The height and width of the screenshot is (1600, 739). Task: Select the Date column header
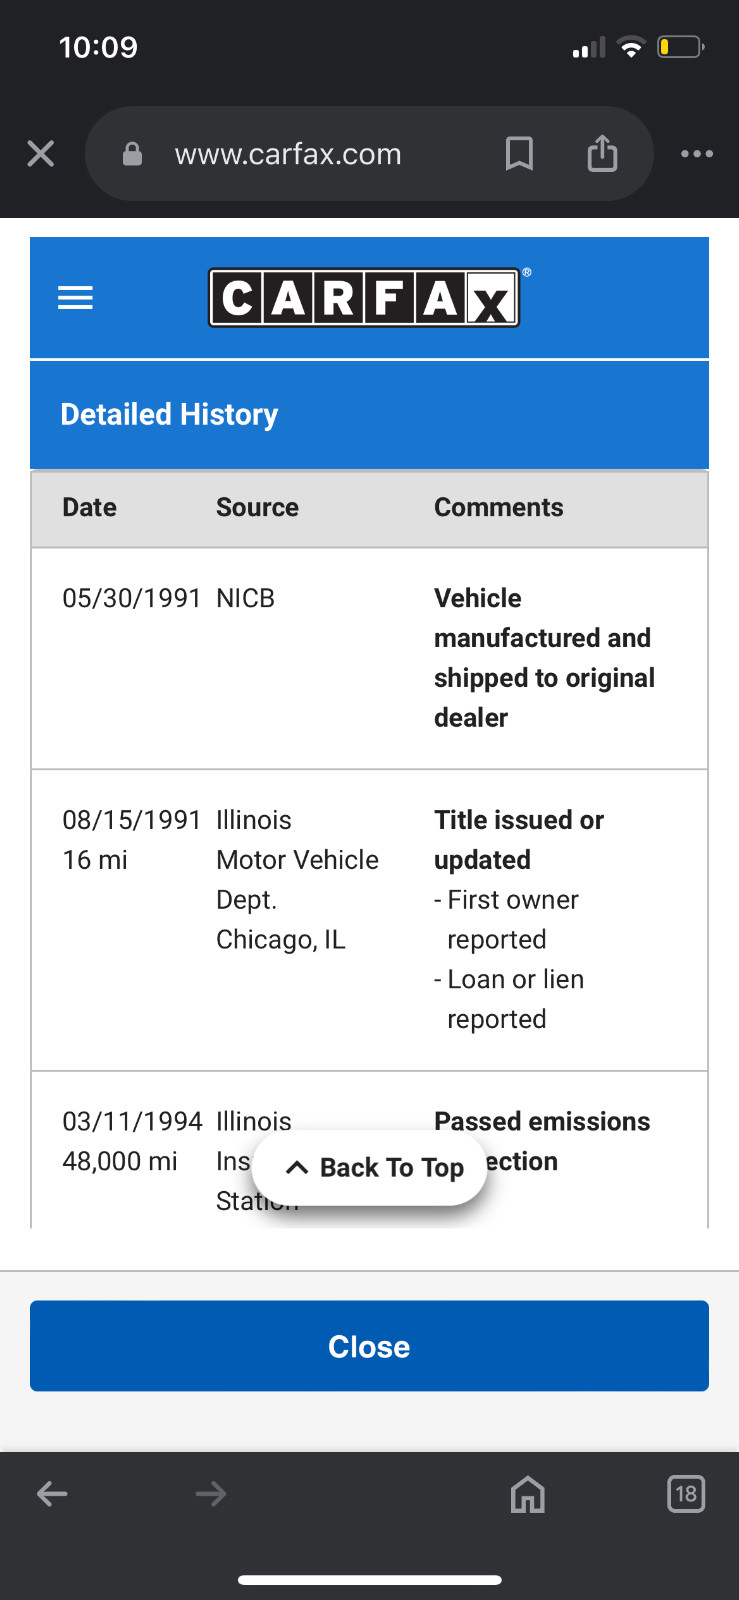pyautogui.click(x=90, y=508)
